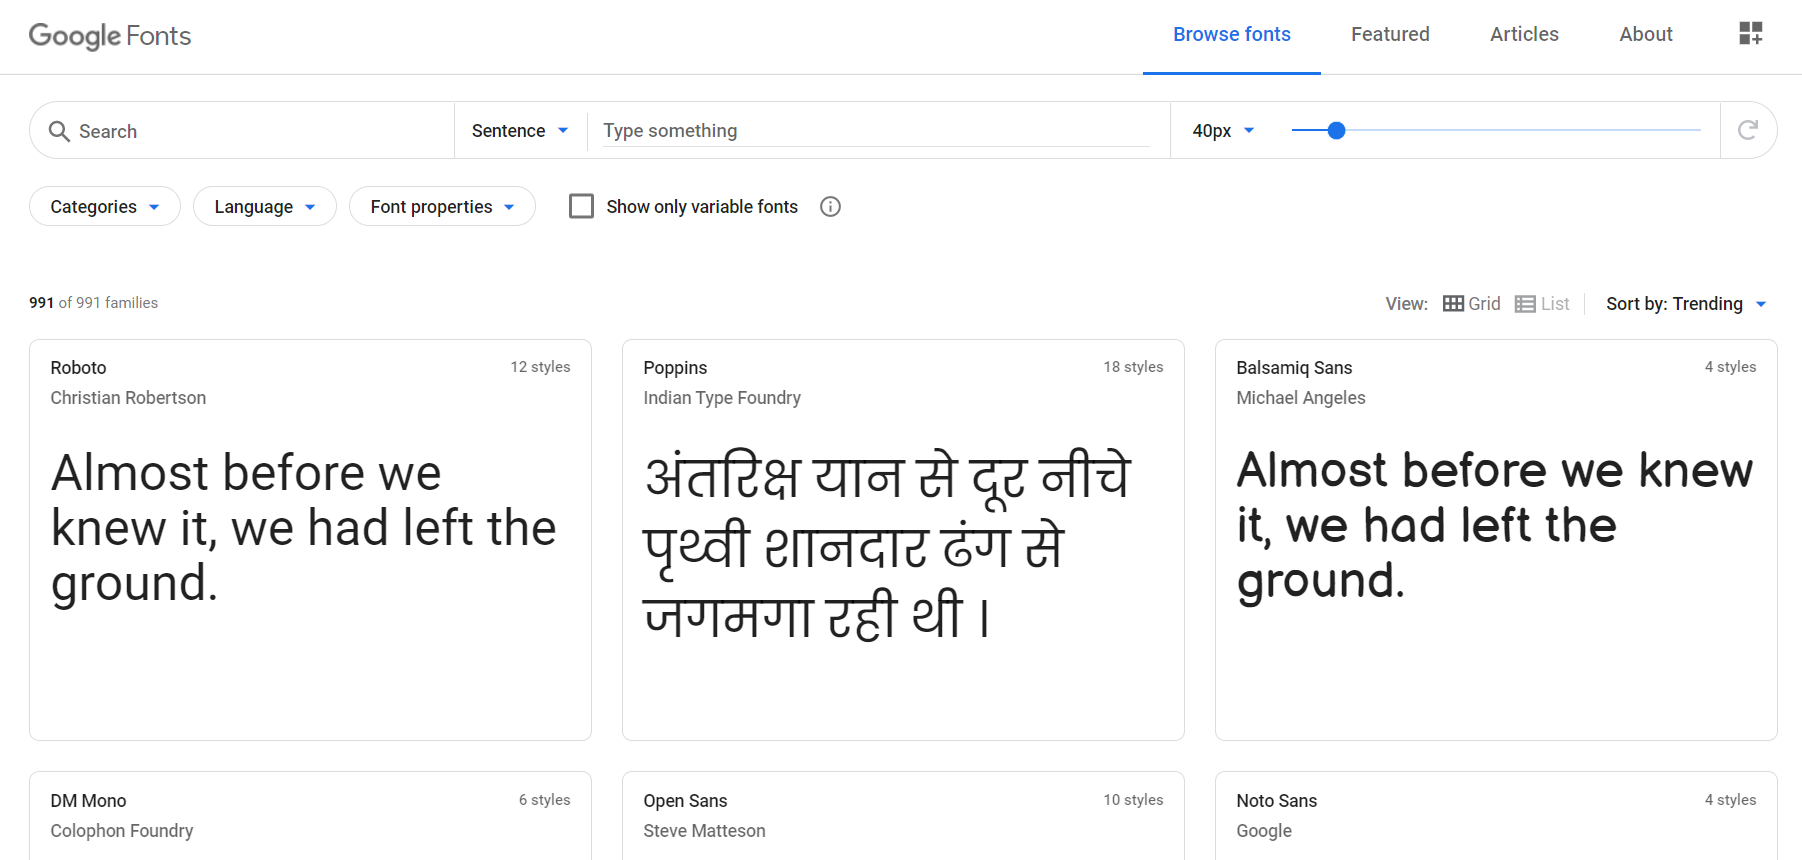
Task: Click the 10 styles label on Open Sans
Action: [x=1133, y=800]
